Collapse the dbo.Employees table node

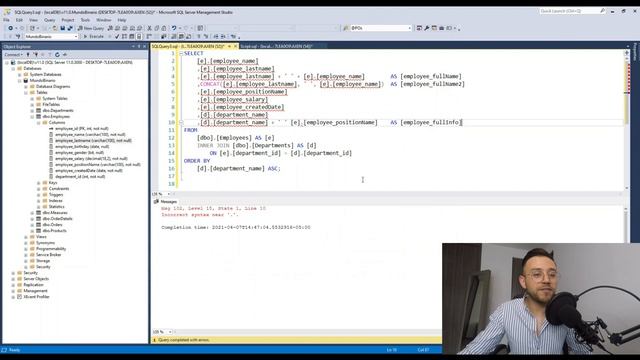pyautogui.click(x=32, y=117)
